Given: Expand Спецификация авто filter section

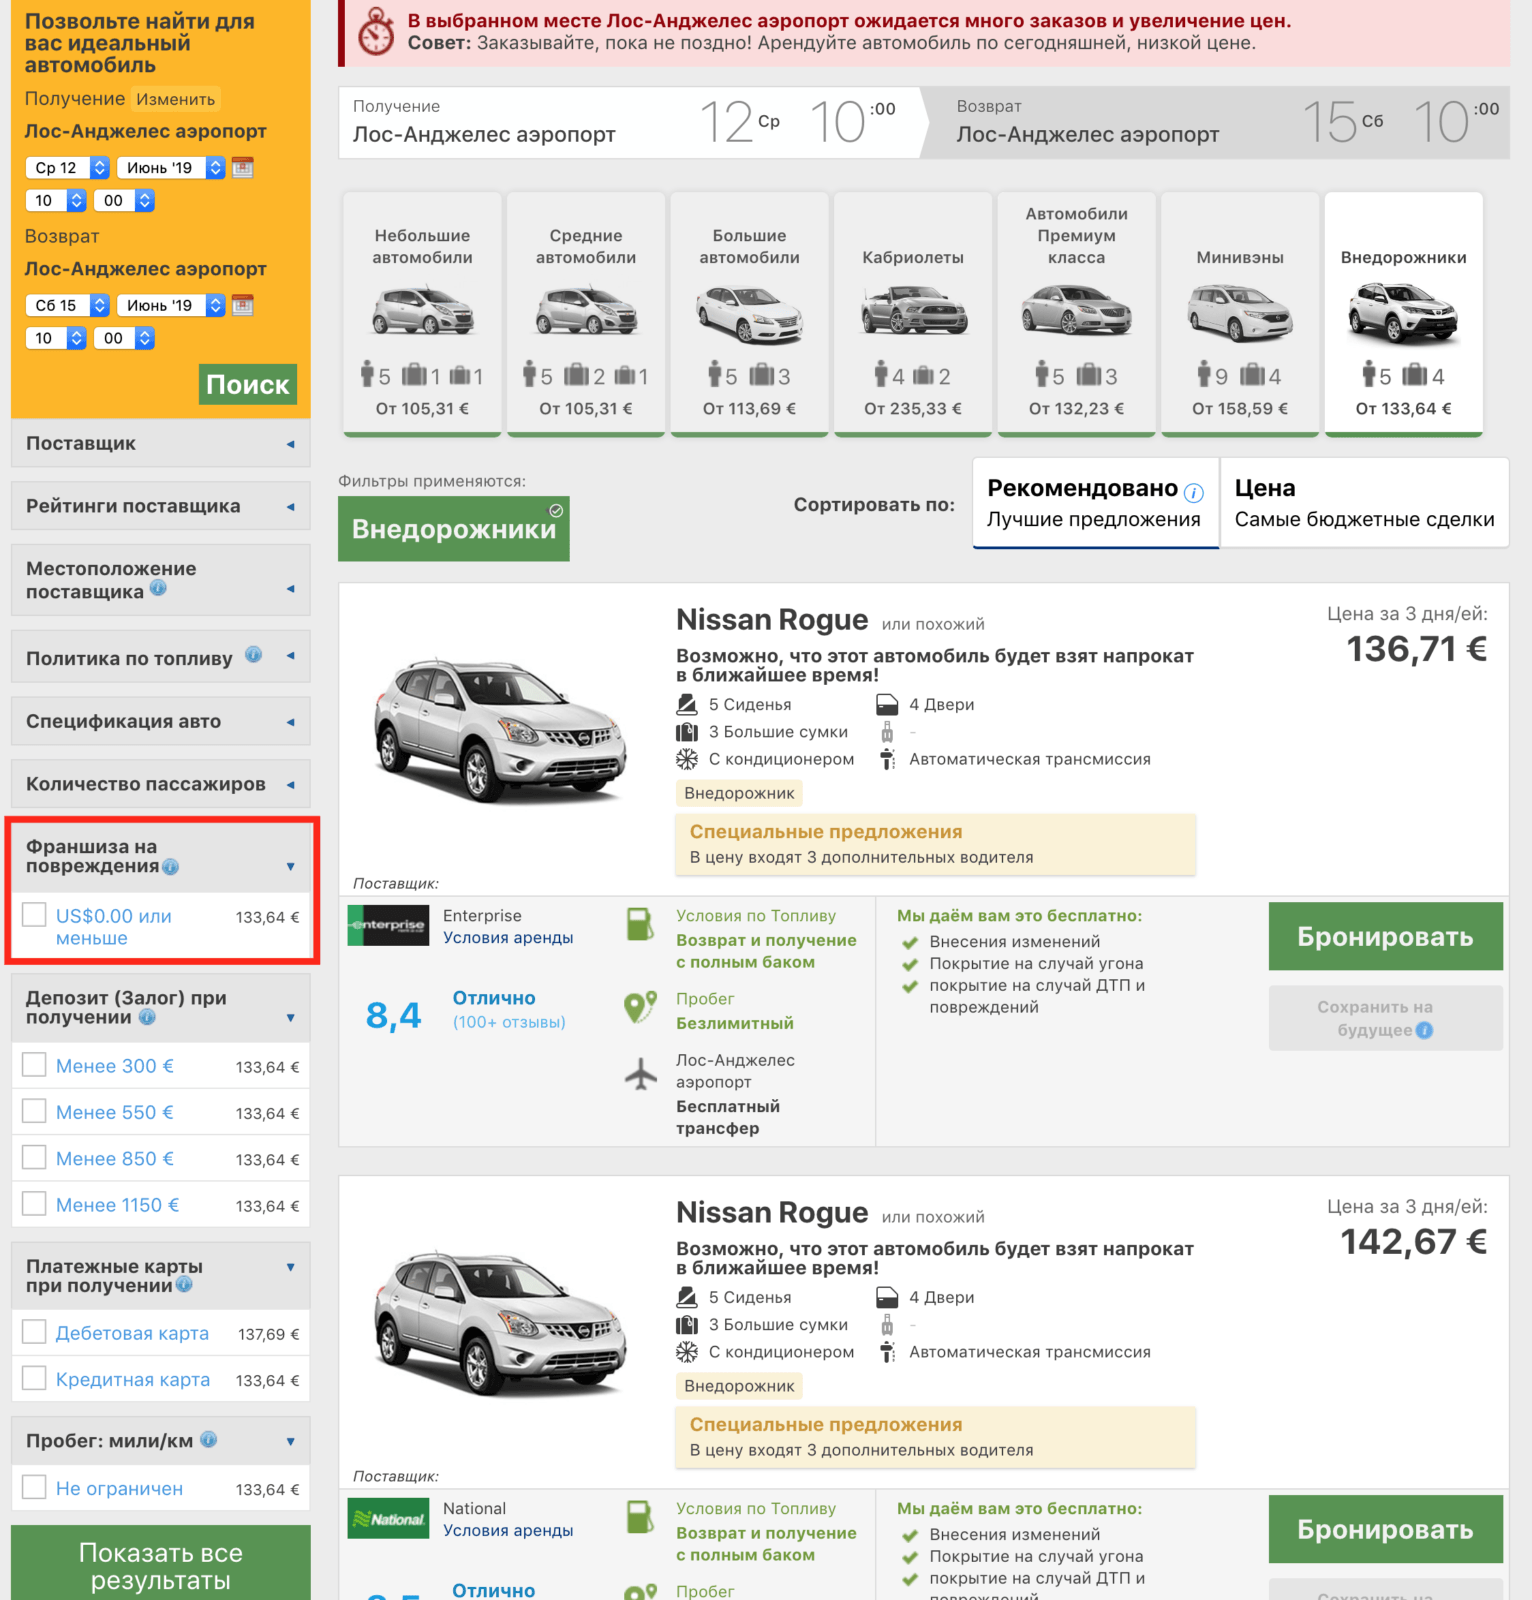Looking at the screenshot, I should coord(160,721).
